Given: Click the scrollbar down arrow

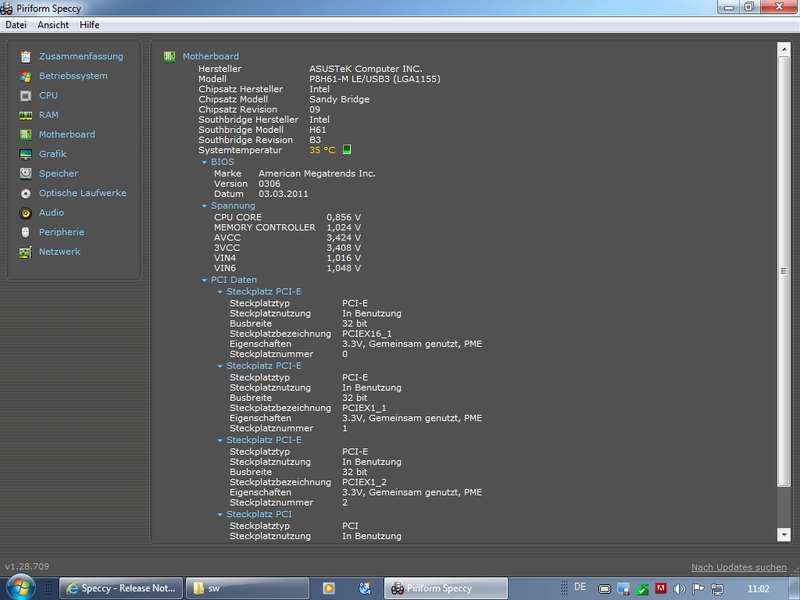Looking at the screenshot, I should 784,534.
